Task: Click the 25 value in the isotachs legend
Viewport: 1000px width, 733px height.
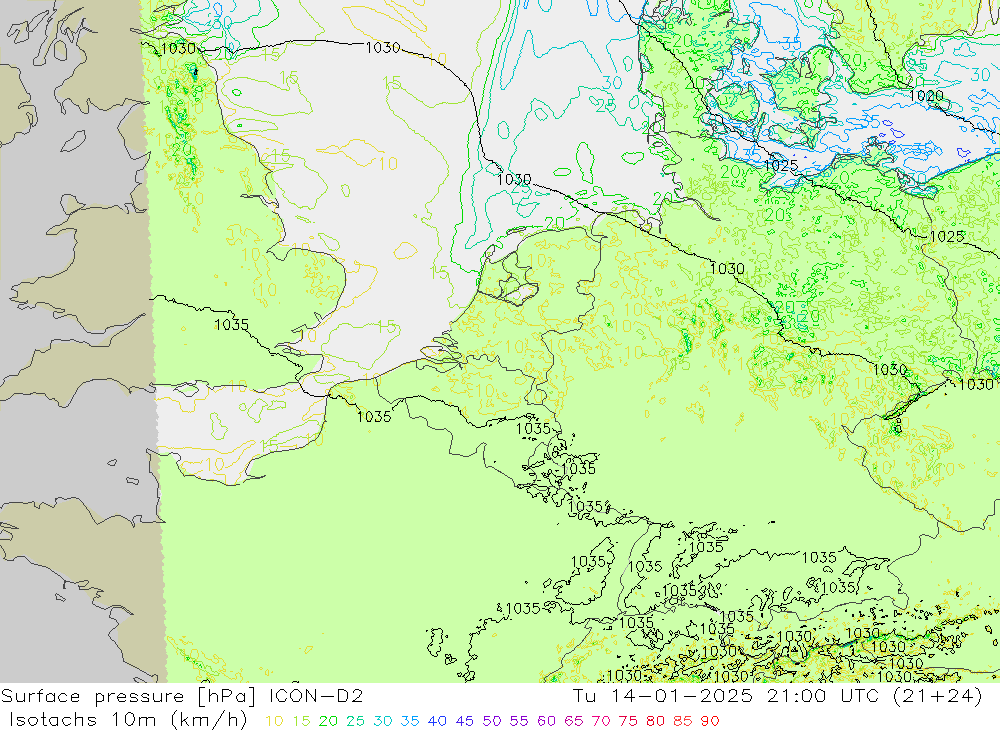Action: point(355,721)
